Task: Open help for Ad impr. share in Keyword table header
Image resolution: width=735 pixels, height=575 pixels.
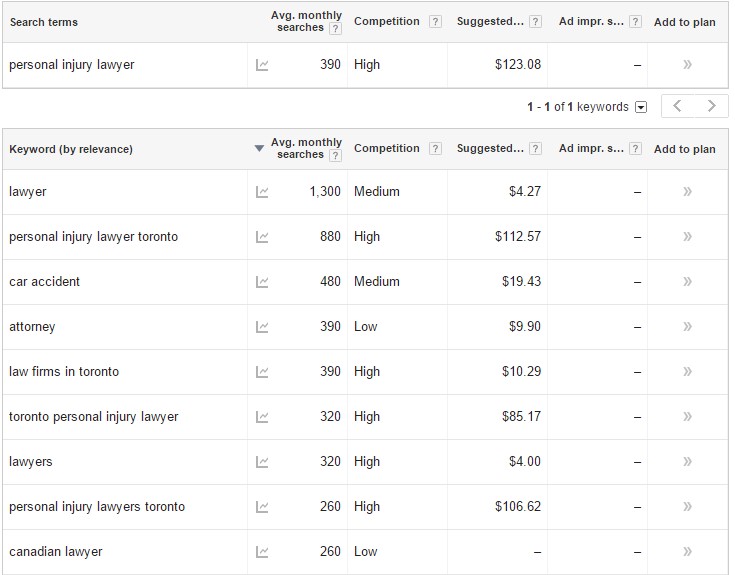Action: click(636, 149)
